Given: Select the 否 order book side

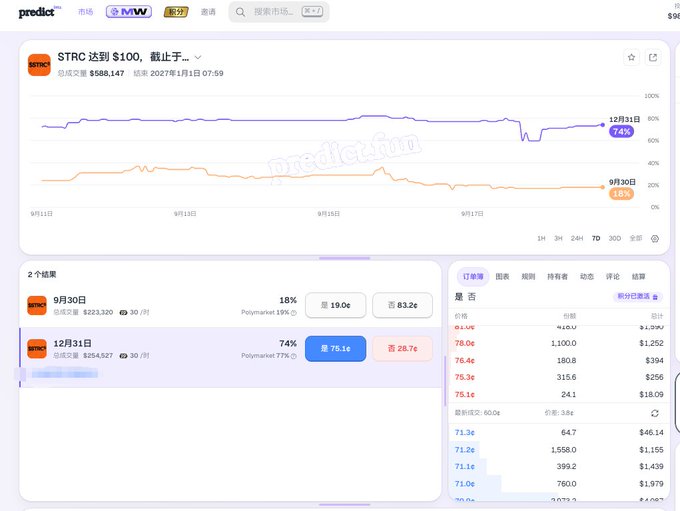Looking at the screenshot, I should tap(472, 297).
